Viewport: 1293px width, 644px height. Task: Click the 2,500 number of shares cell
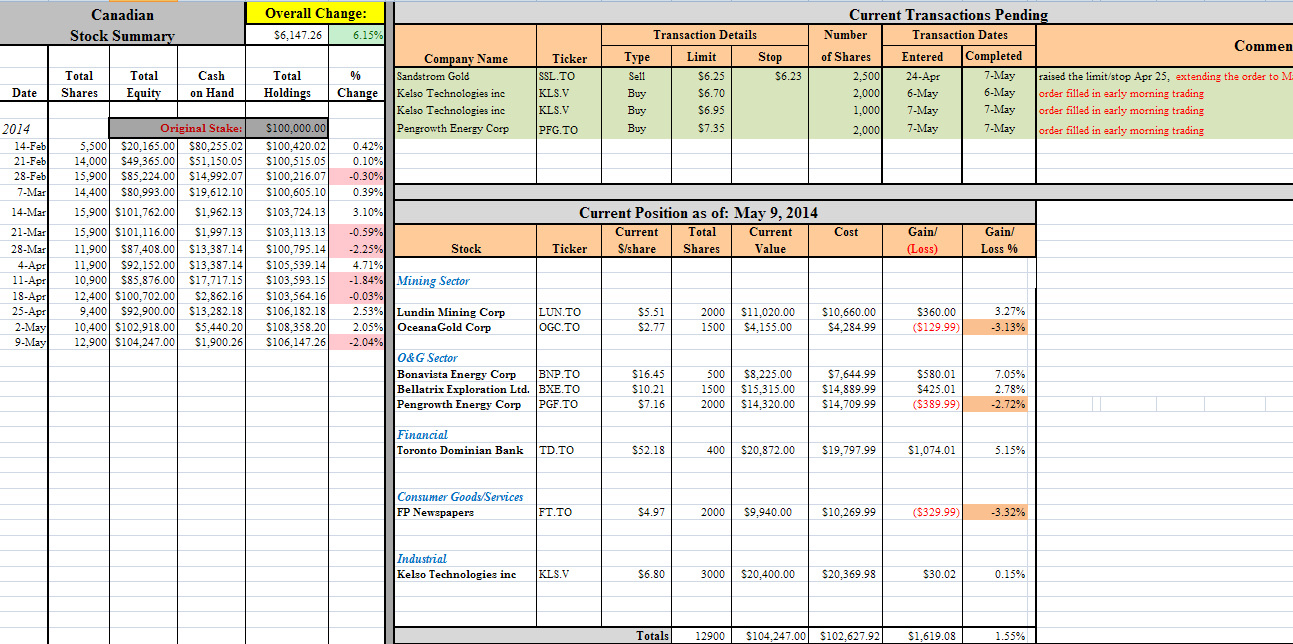[x=845, y=76]
